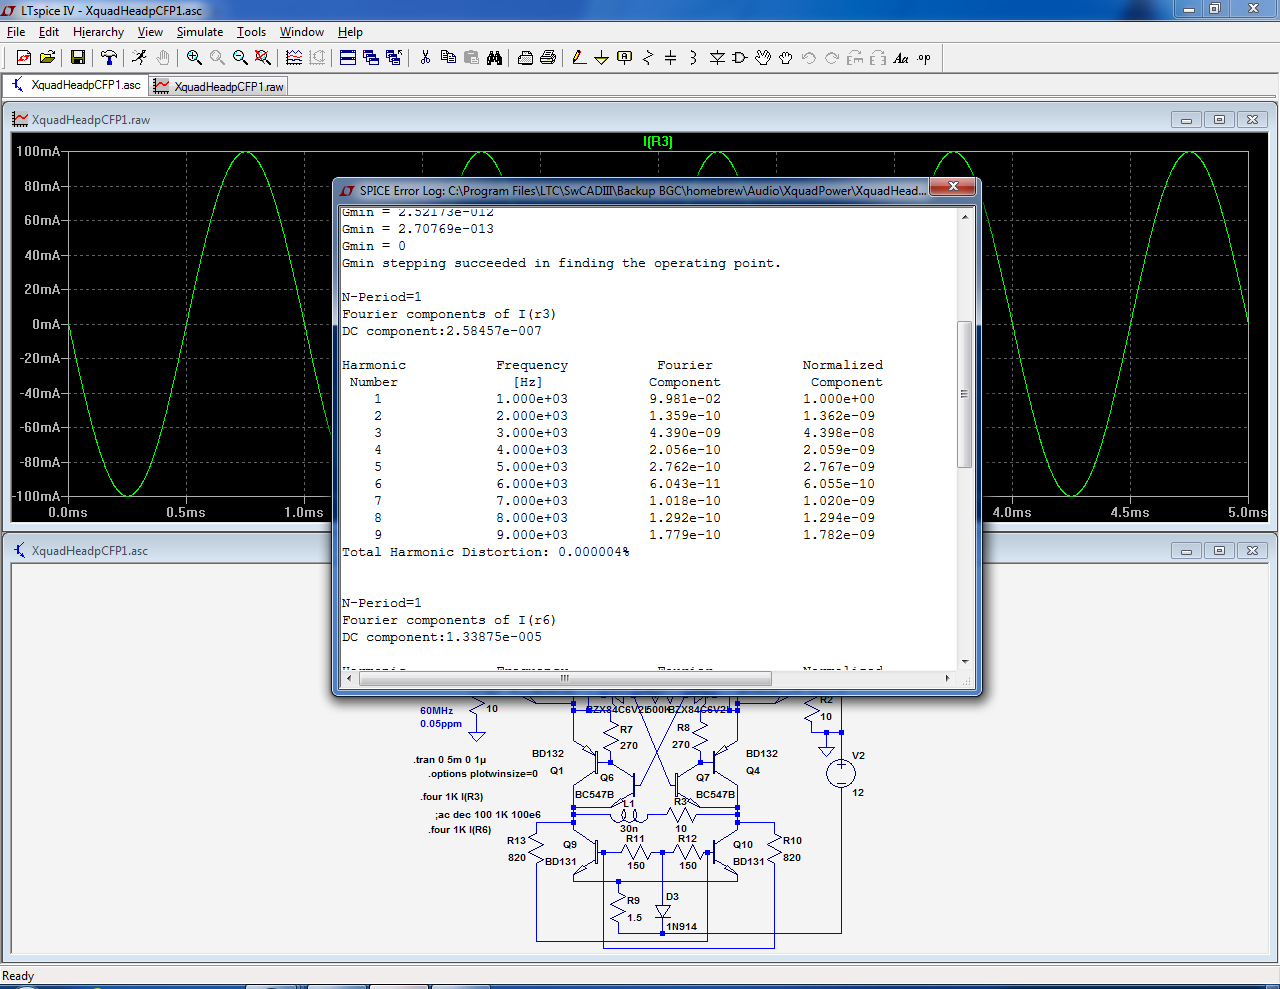This screenshot has height=989, width=1280.
Task: Close the SPICE Error Log window
Action: [954, 187]
